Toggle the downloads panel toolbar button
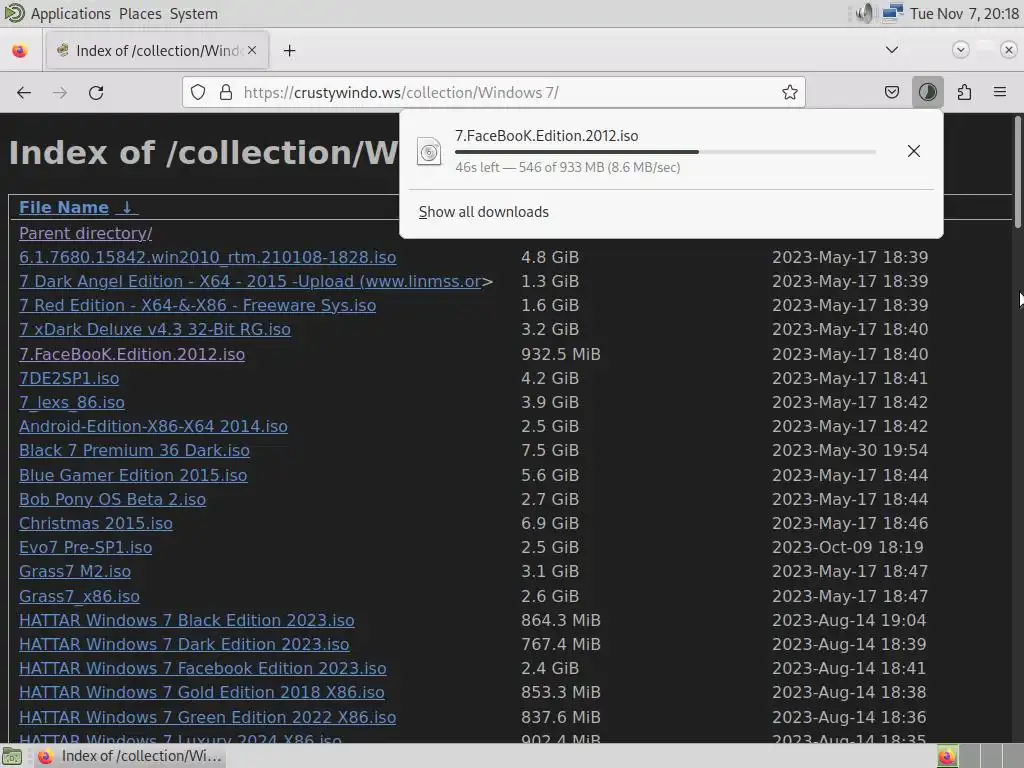The width and height of the screenshot is (1024, 768). [927, 93]
